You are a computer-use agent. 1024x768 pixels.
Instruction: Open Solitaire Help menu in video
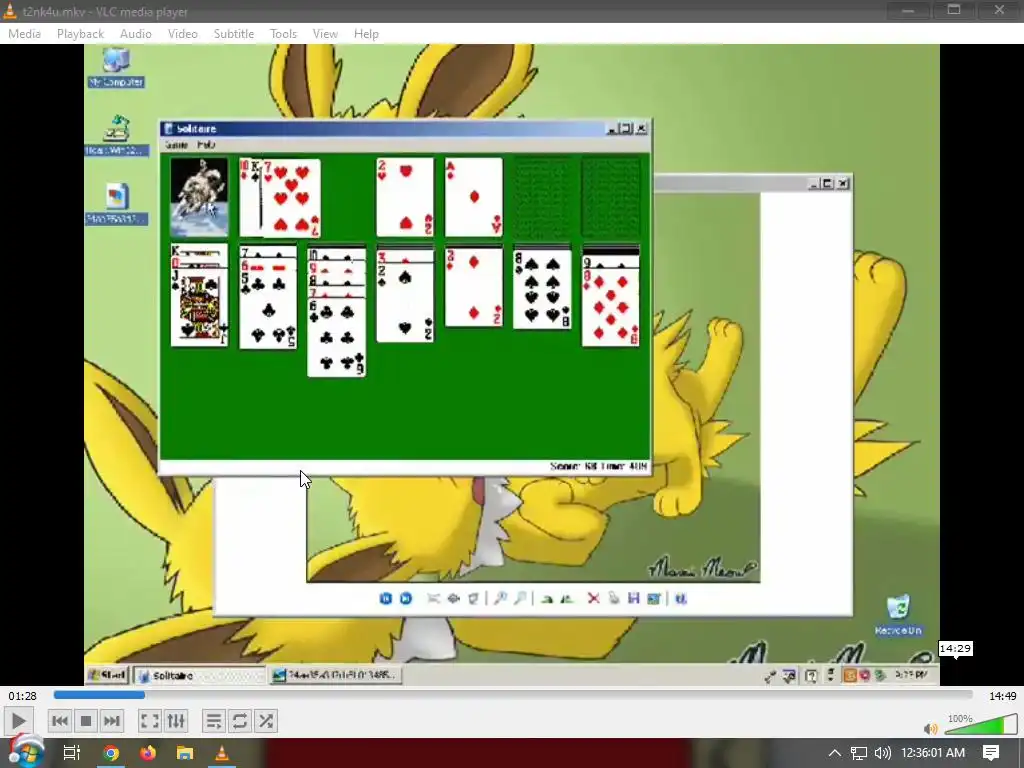click(206, 145)
